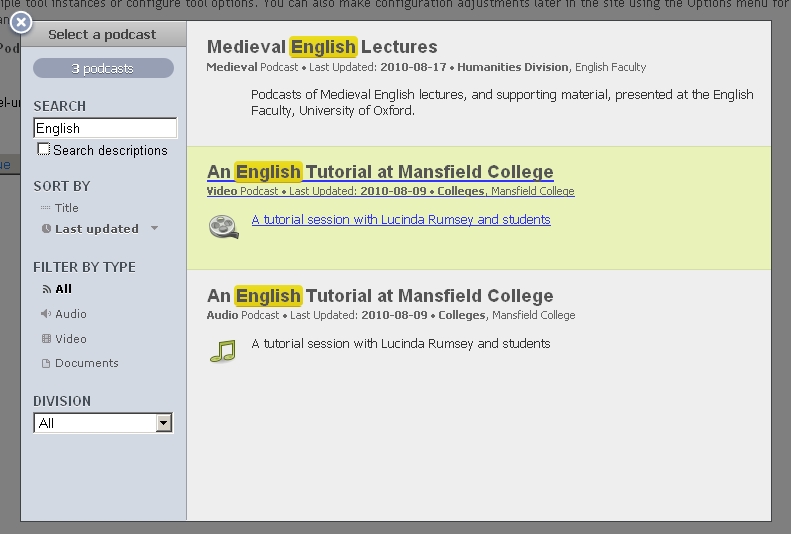Click the search field containing English
Viewport: 791px width, 534px height.
click(105, 128)
